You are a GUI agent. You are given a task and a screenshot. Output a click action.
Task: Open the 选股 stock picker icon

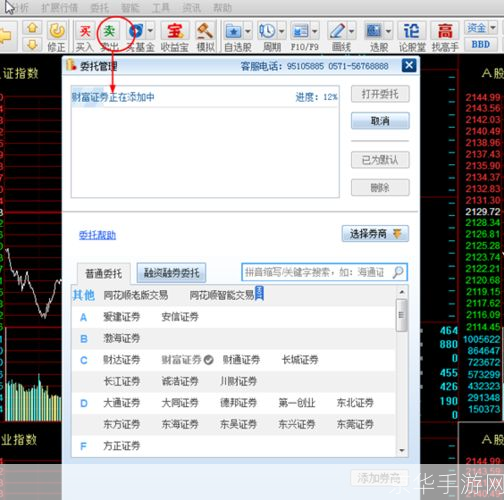point(374,31)
